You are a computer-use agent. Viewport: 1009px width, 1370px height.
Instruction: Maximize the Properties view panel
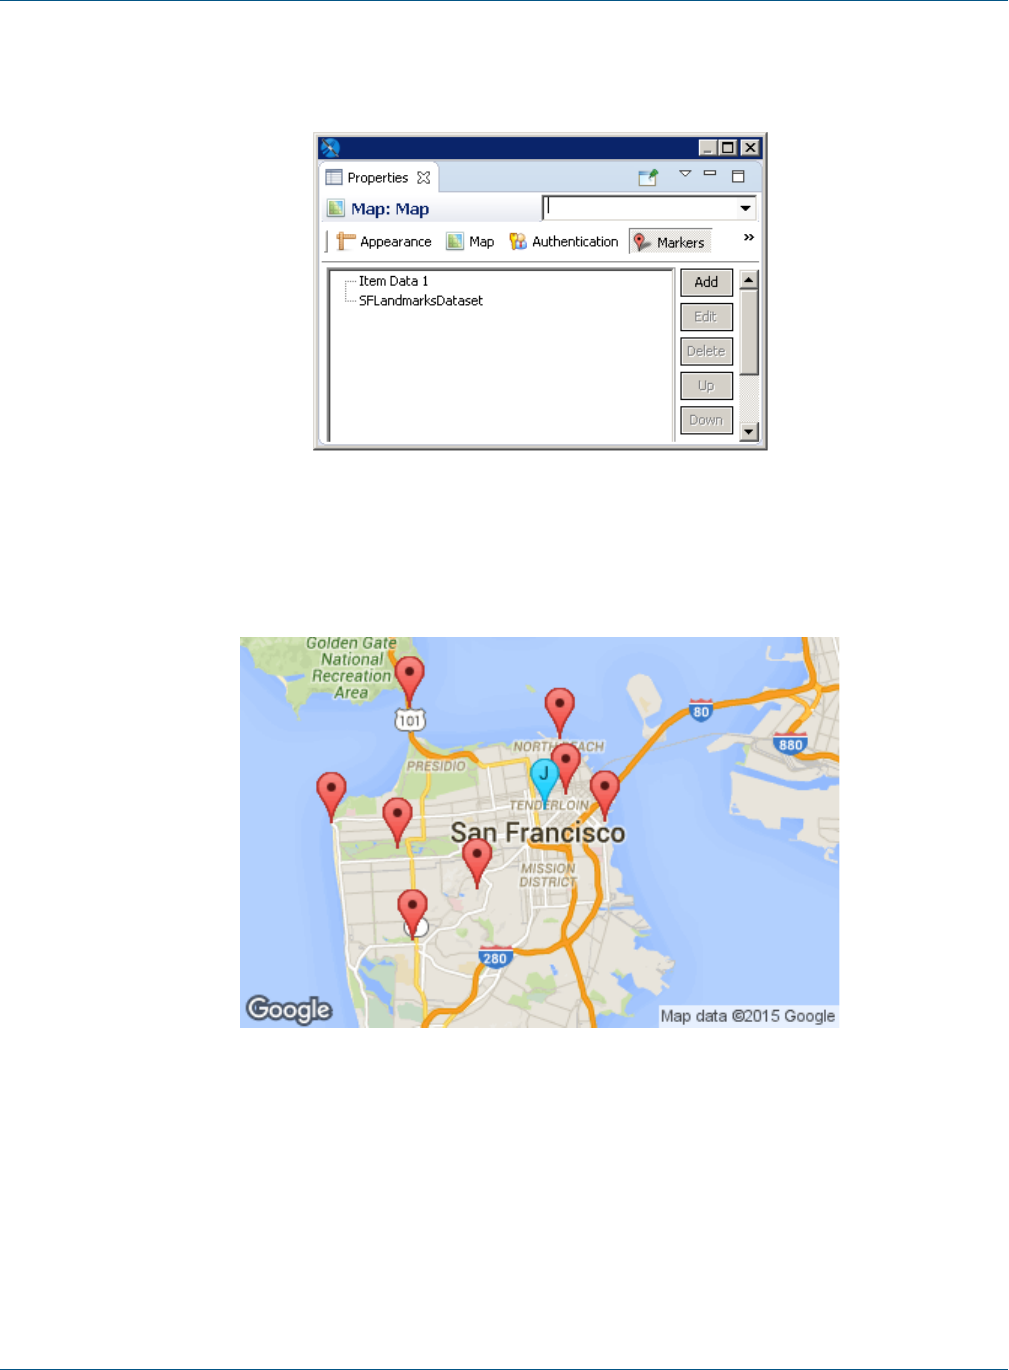point(738,176)
